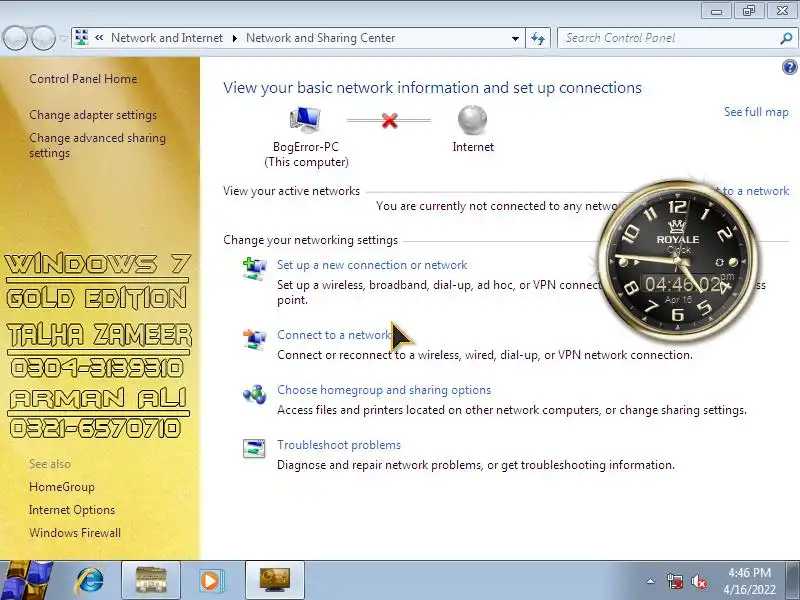
Task: Show hidden tray icons arrow
Action: (651, 581)
